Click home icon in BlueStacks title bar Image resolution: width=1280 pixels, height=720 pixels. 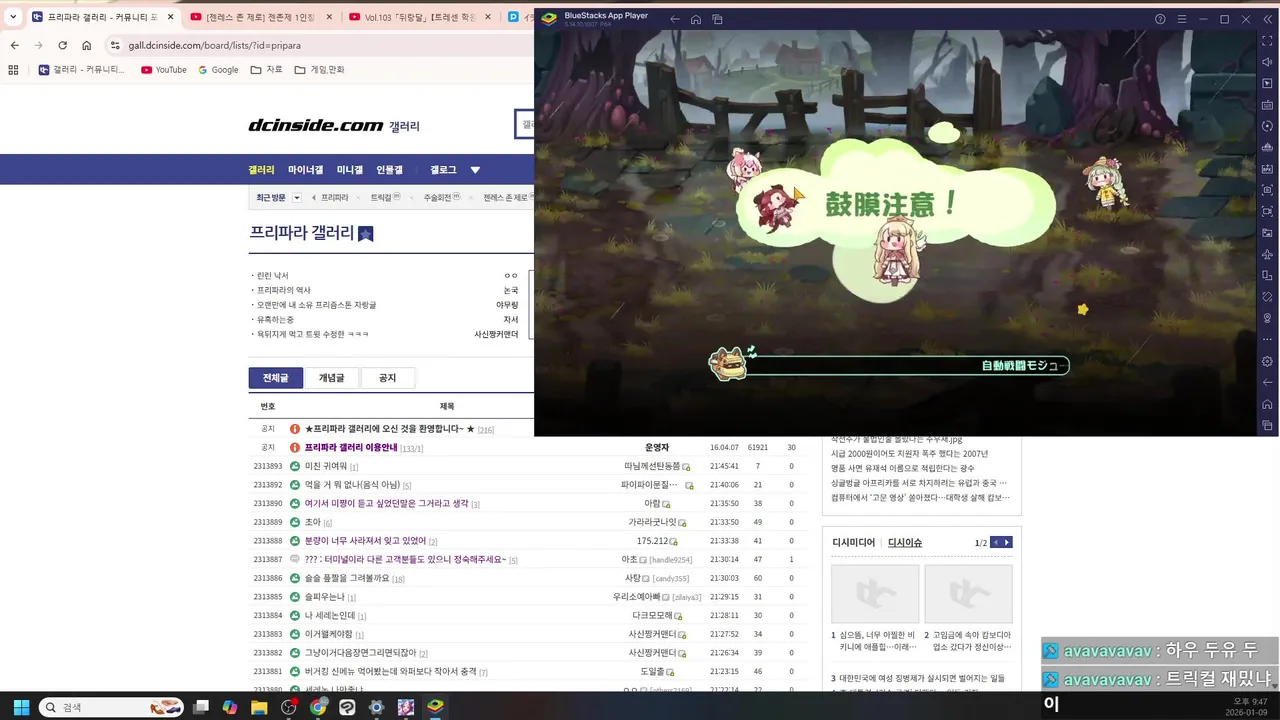coord(696,19)
